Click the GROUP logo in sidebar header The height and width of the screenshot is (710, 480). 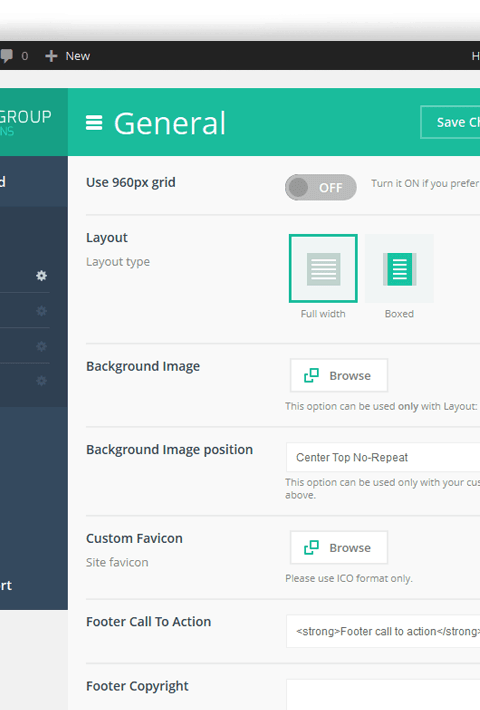coord(25,122)
